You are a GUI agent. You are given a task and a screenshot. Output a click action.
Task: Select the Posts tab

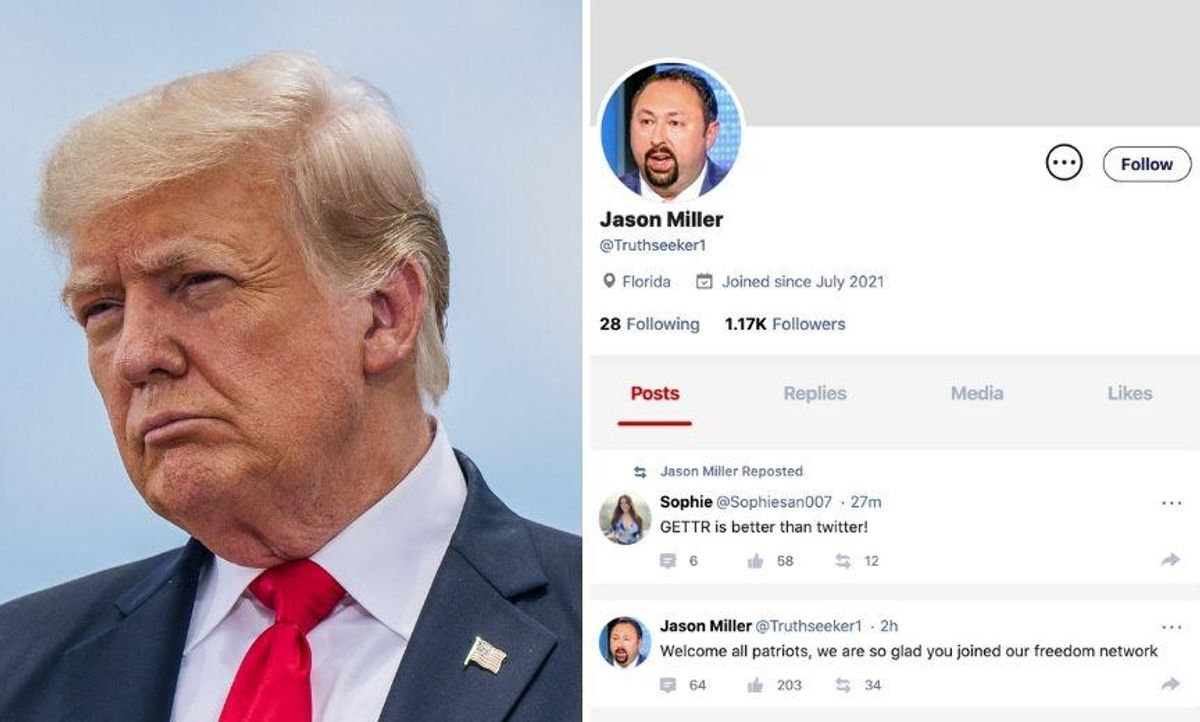pos(655,393)
